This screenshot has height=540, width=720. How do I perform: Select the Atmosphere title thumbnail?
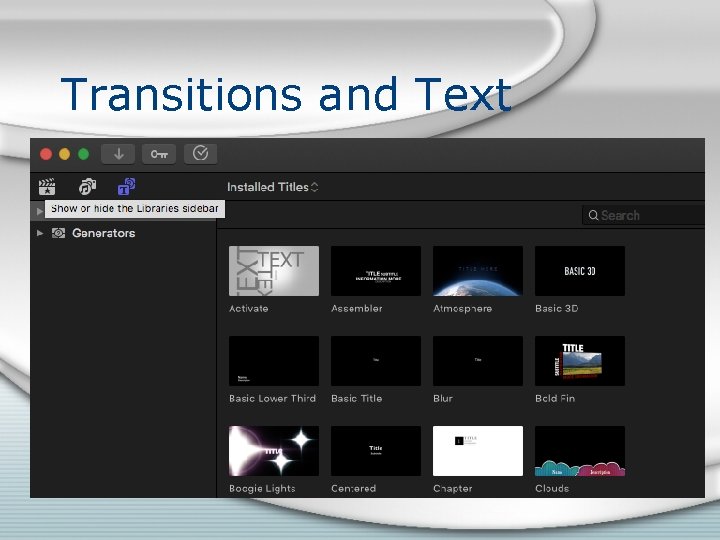(x=478, y=271)
